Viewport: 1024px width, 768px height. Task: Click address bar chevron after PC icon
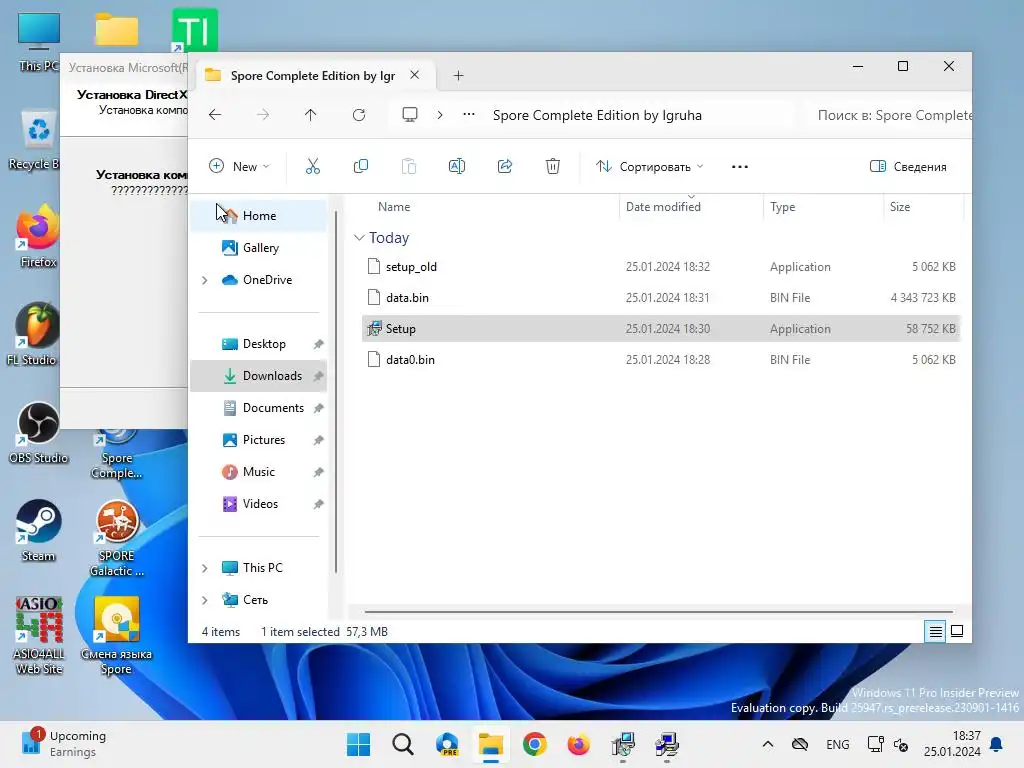[x=440, y=115]
